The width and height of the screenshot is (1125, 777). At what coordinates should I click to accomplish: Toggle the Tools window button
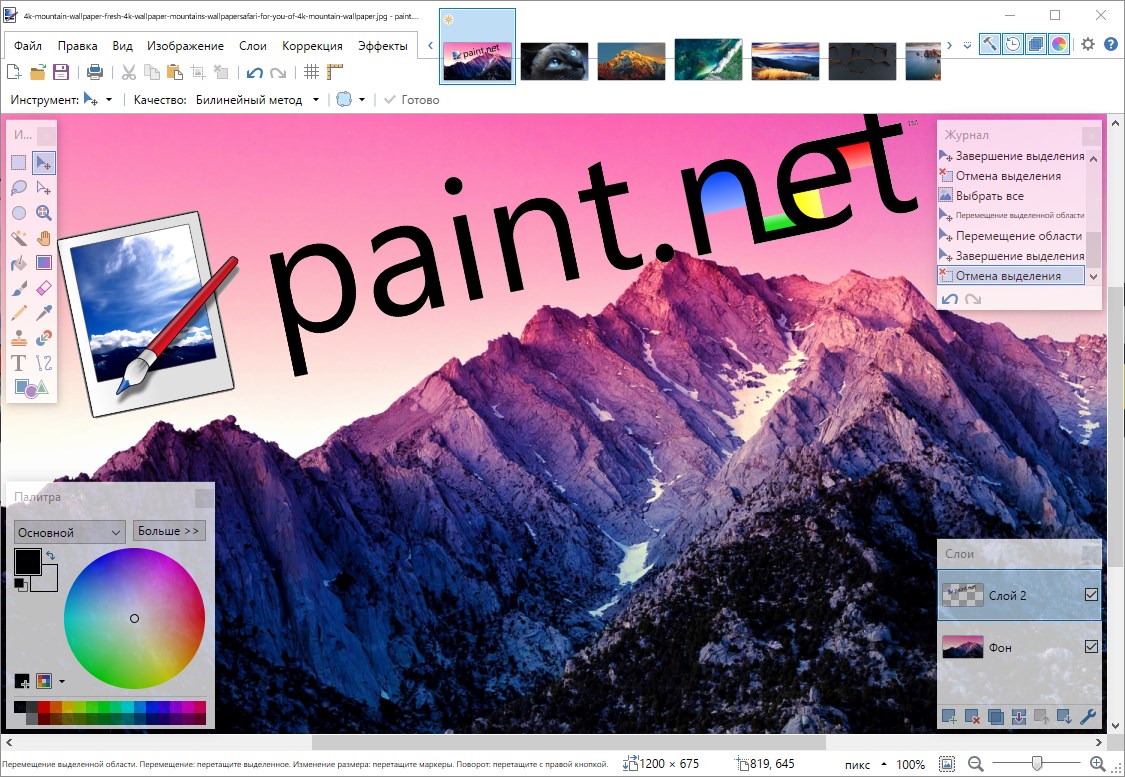(x=989, y=44)
